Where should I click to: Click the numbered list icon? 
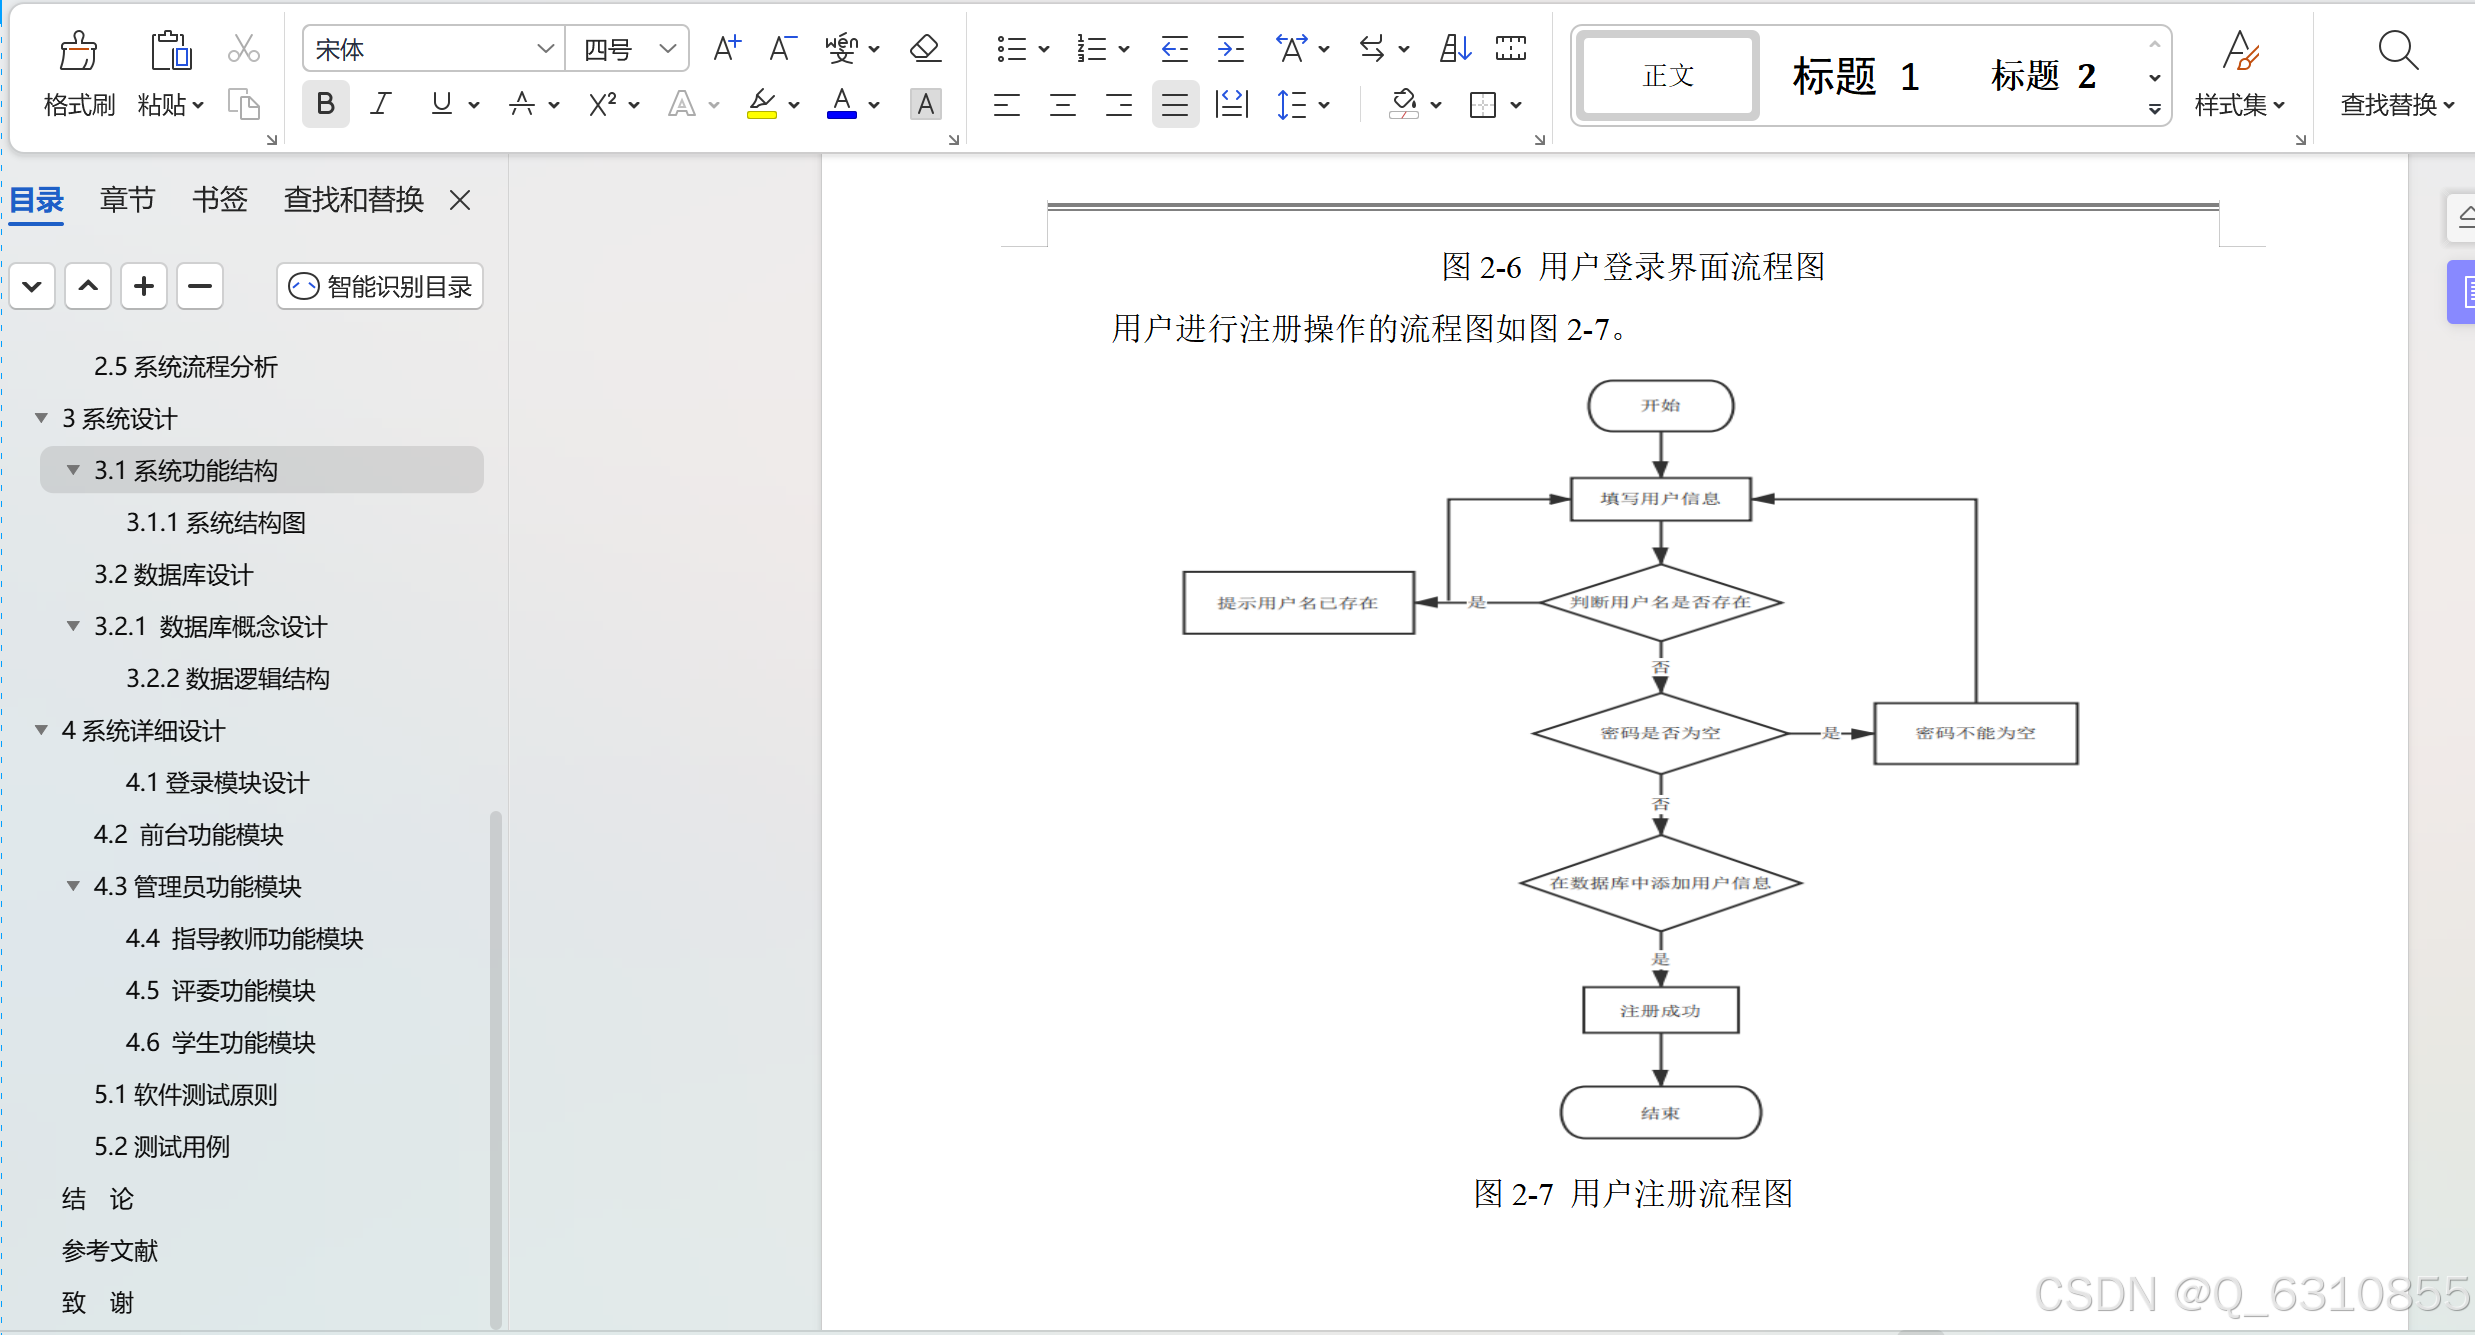(1091, 48)
